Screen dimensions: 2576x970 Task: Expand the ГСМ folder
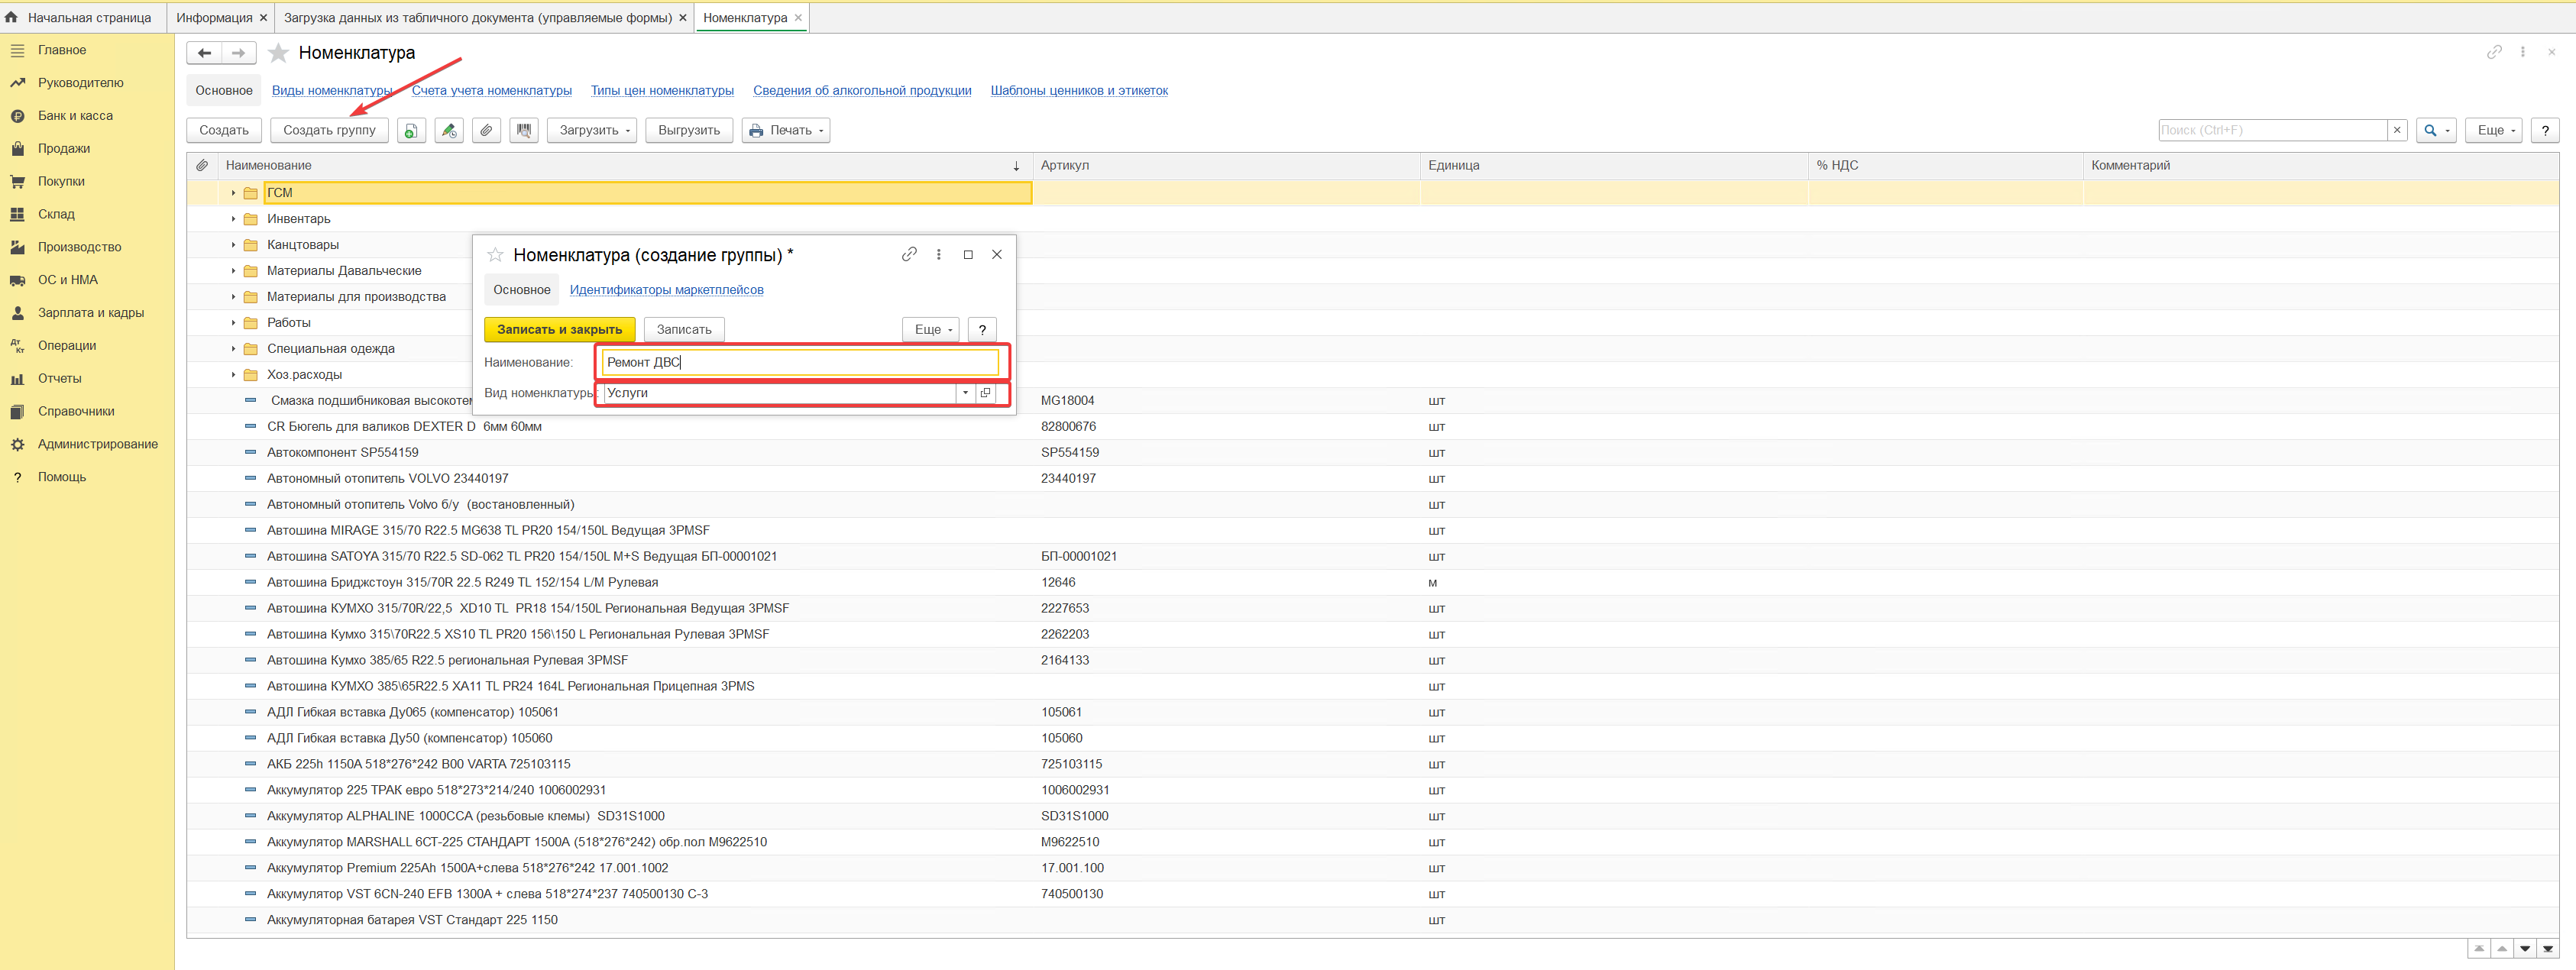pos(233,193)
